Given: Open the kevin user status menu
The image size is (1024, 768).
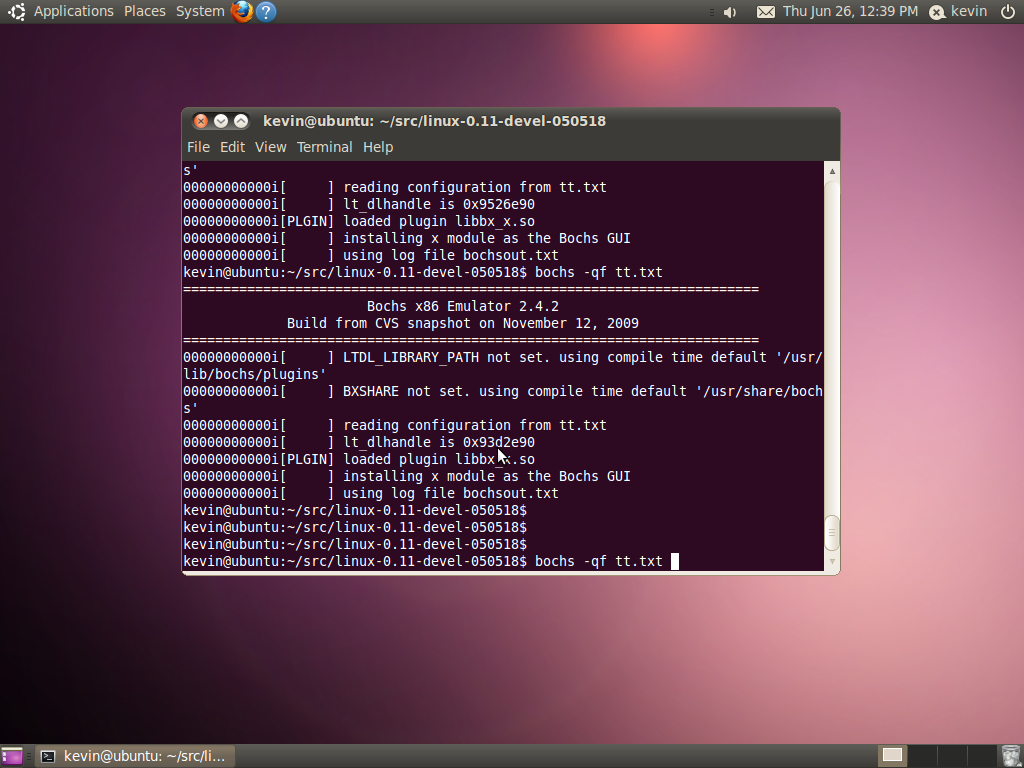Looking at the screenshot, I should click(x=958, y=11).
